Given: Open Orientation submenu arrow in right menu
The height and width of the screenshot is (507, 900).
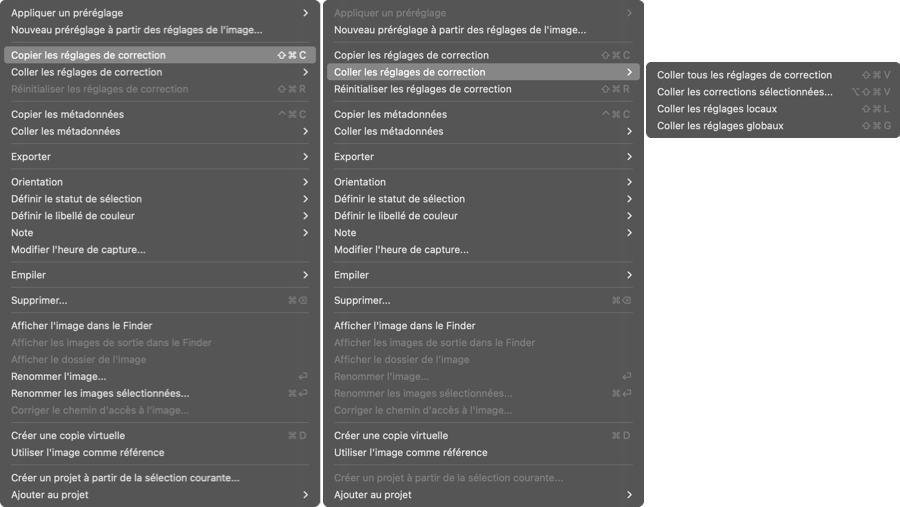Looking at the screenshot, I should (629, 182).
